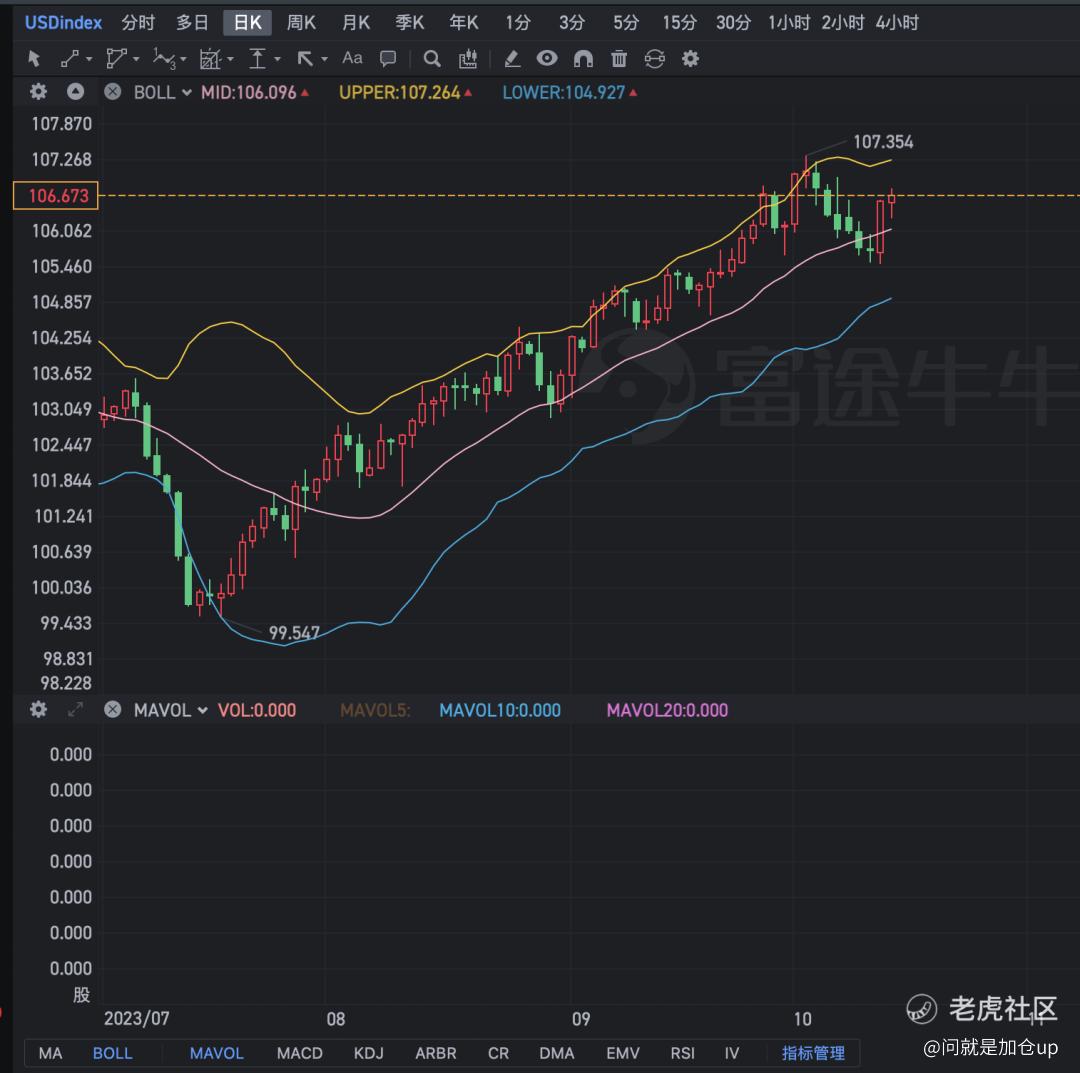The height and width of the screenshot is (1073, 1080).
Task: Expand the MAVOL indicator dropdown
Action: pyautogui.click(x=202, y=710)
